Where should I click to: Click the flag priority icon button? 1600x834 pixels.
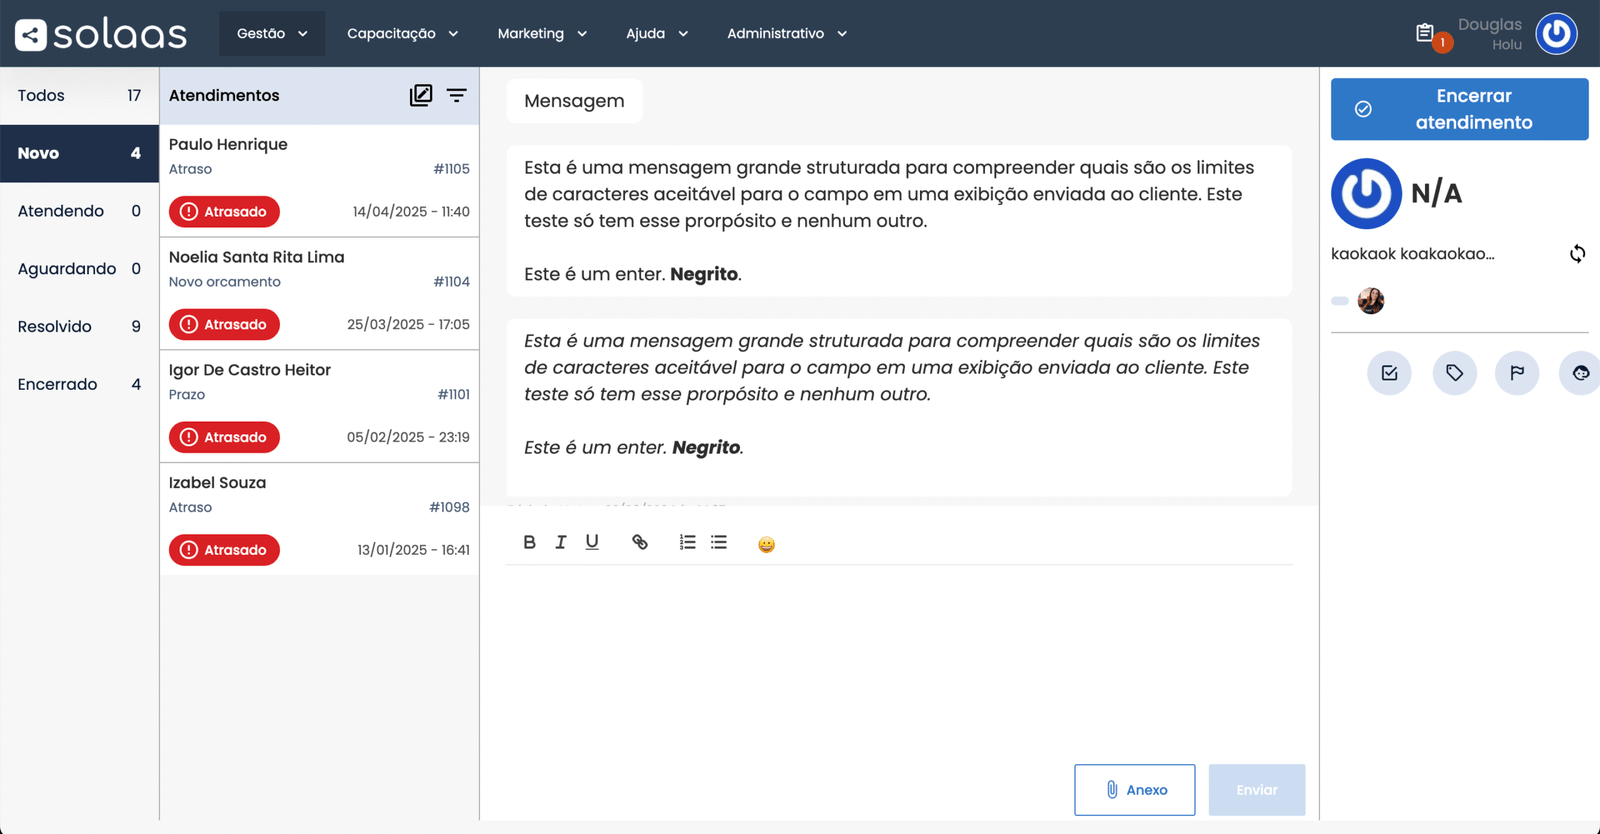[1517, 373]
